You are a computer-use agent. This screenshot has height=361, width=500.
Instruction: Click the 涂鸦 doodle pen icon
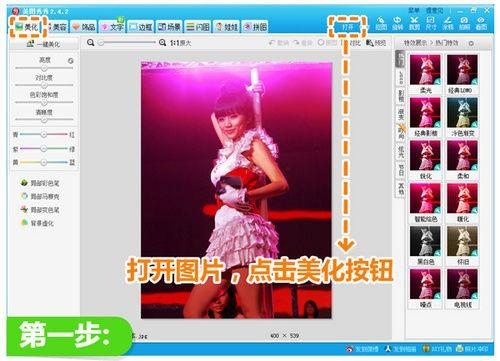[x=448, y=23]
